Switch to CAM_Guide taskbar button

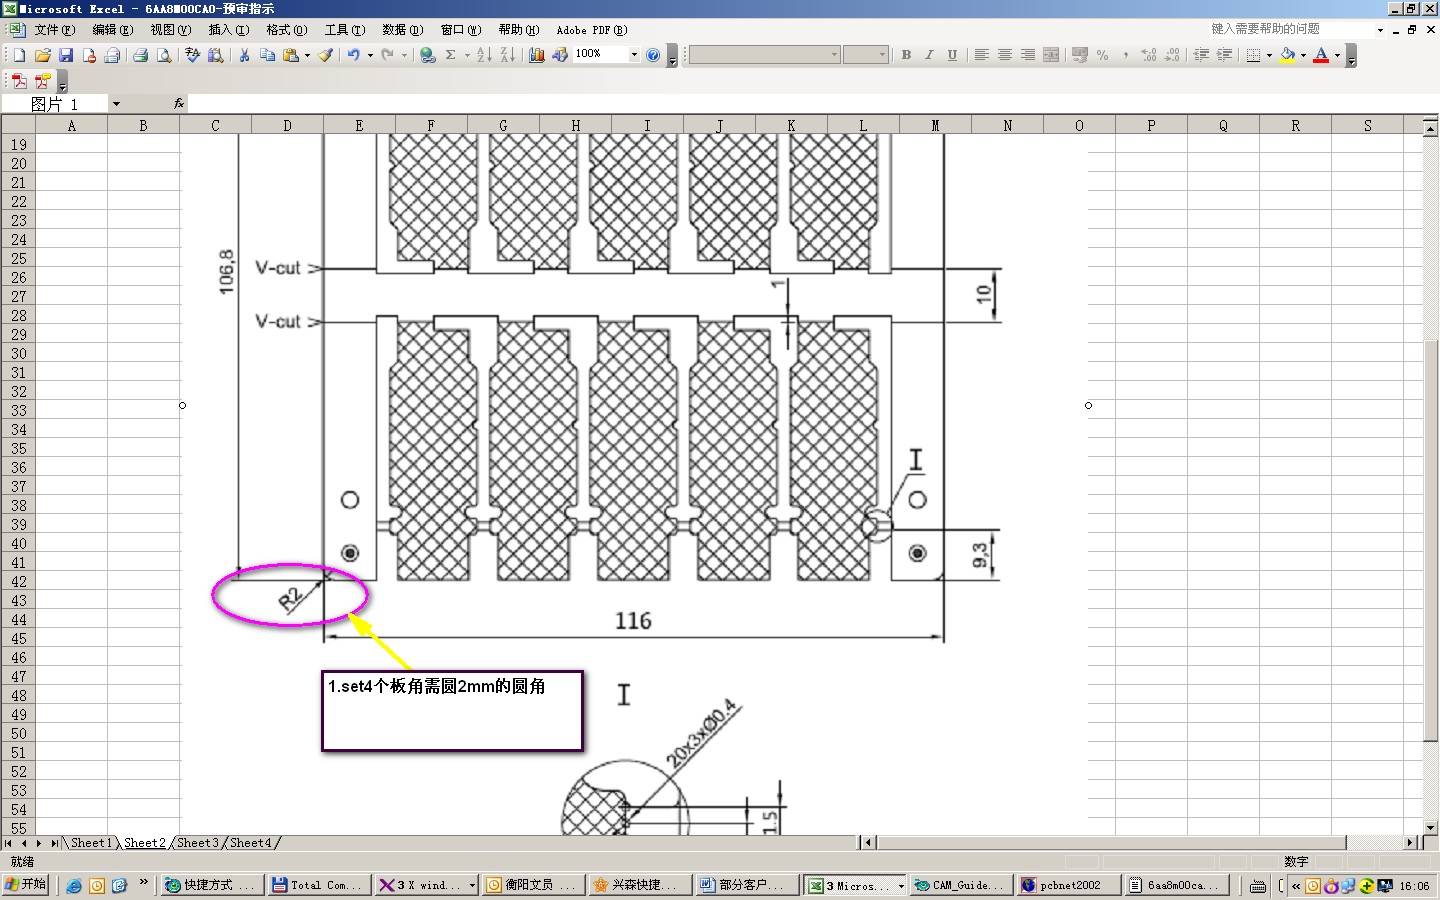tap(960, 885)
